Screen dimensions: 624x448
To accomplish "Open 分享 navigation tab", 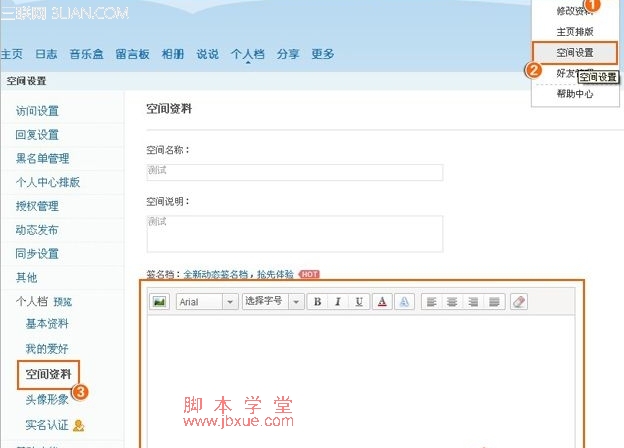I will 288,54.
